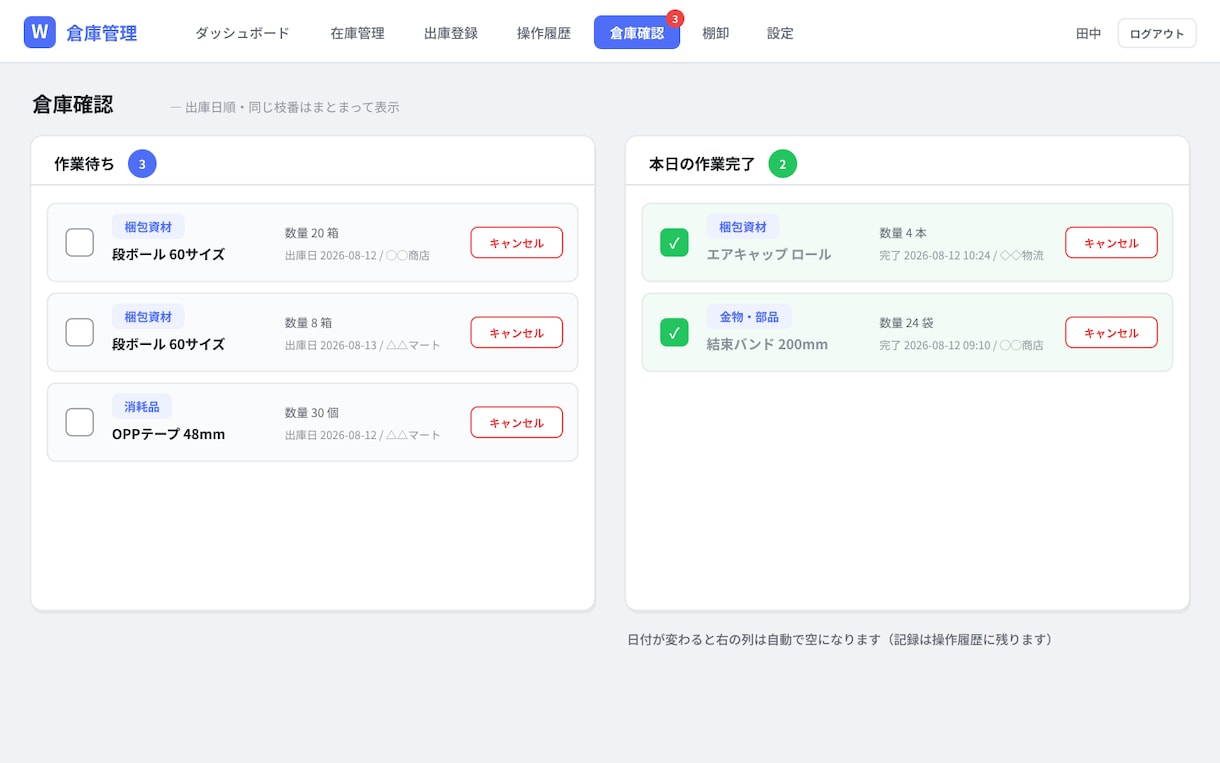This screenshot has width=1220, height=763.
Task: Cancel the OPPテープ 48mm item
Action: point(517,422)
